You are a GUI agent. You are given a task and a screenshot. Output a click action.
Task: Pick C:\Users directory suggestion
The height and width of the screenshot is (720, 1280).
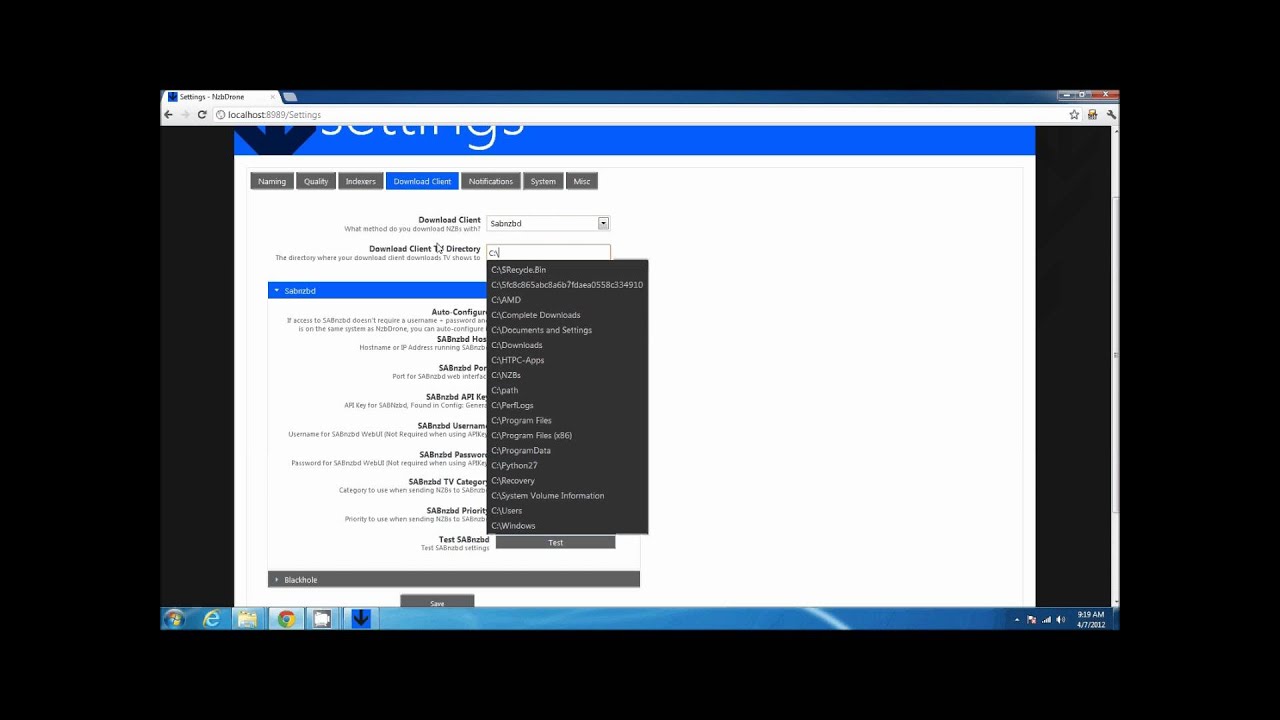click(x=567, y=511)
